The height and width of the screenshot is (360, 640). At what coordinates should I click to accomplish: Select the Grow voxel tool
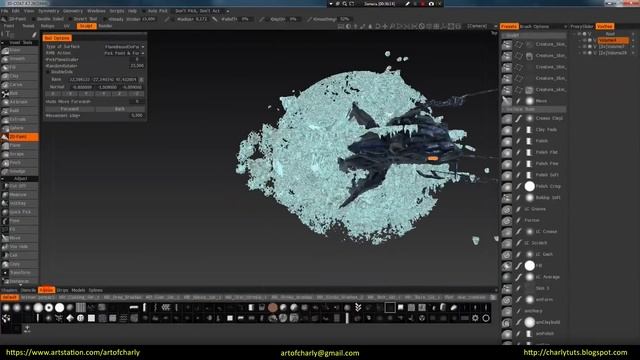20,50
